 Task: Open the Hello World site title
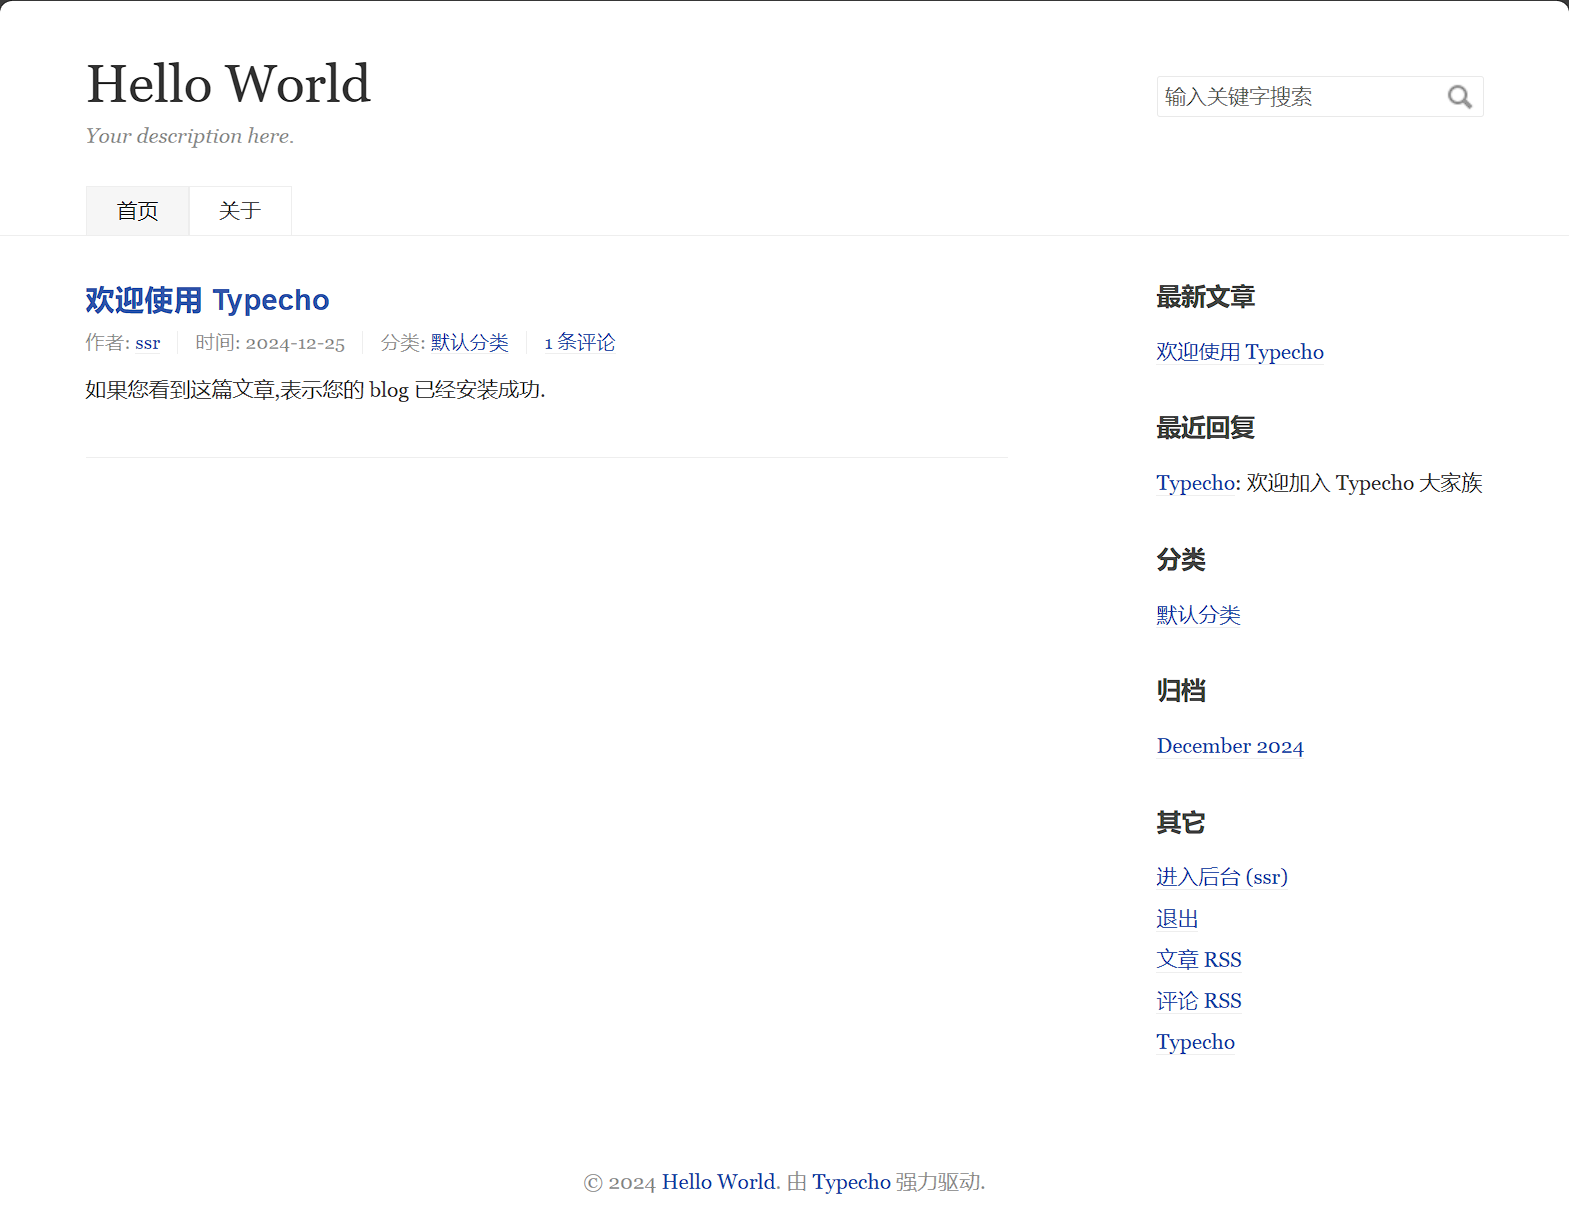click(x=228, y=84)
